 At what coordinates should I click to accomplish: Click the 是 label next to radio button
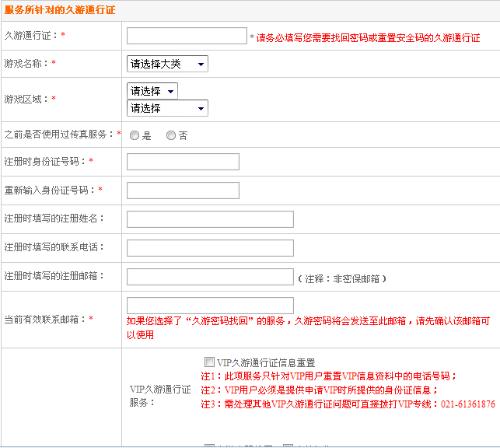coord(146,136)
